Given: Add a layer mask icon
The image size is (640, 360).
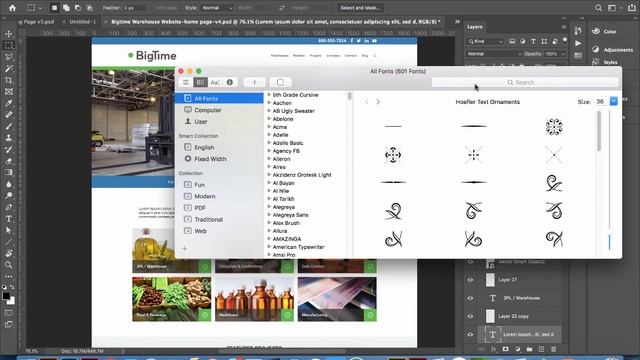Looking at the screenshot, I should click(x=506, y=349).
